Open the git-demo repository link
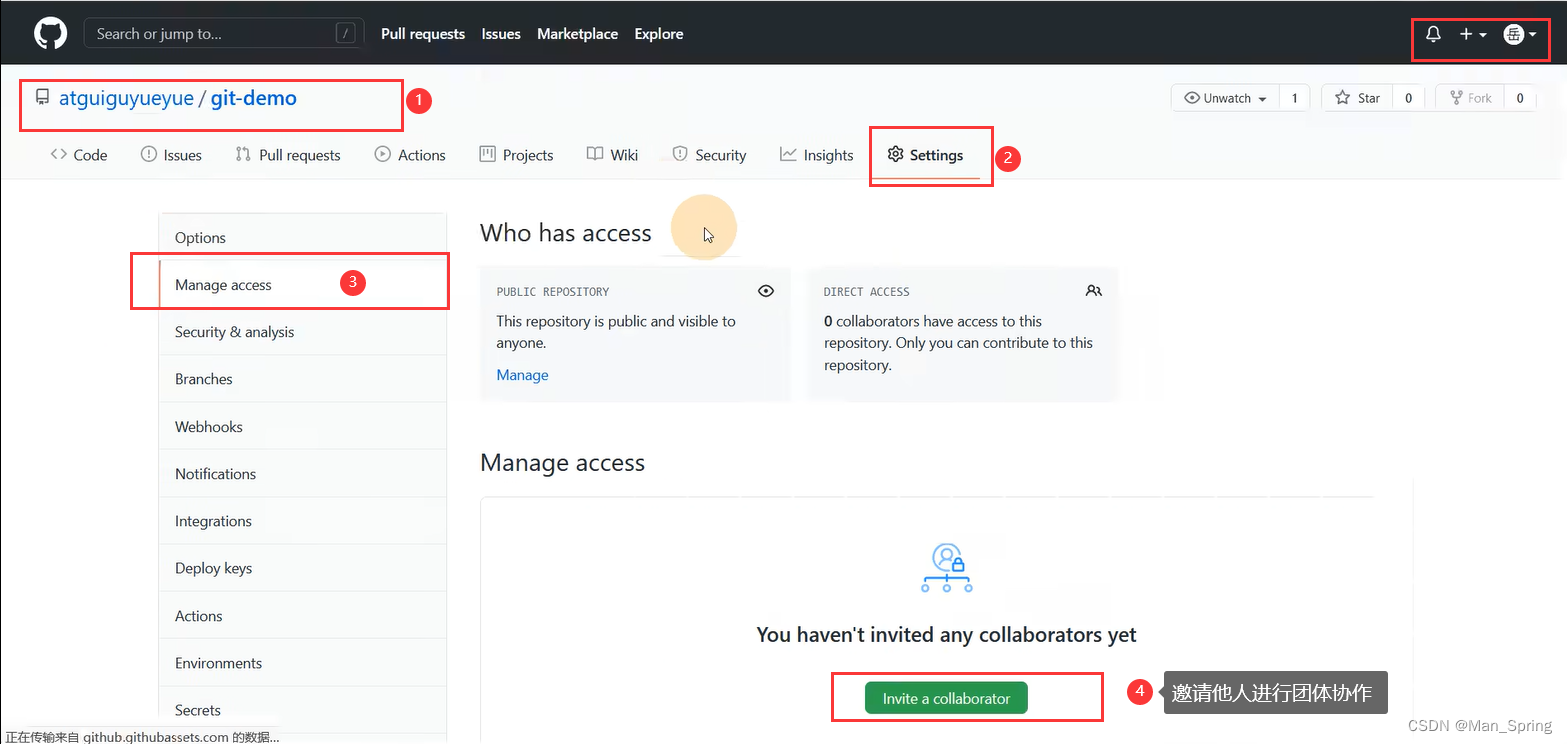The image size is (1567, 744). (254, 98)
